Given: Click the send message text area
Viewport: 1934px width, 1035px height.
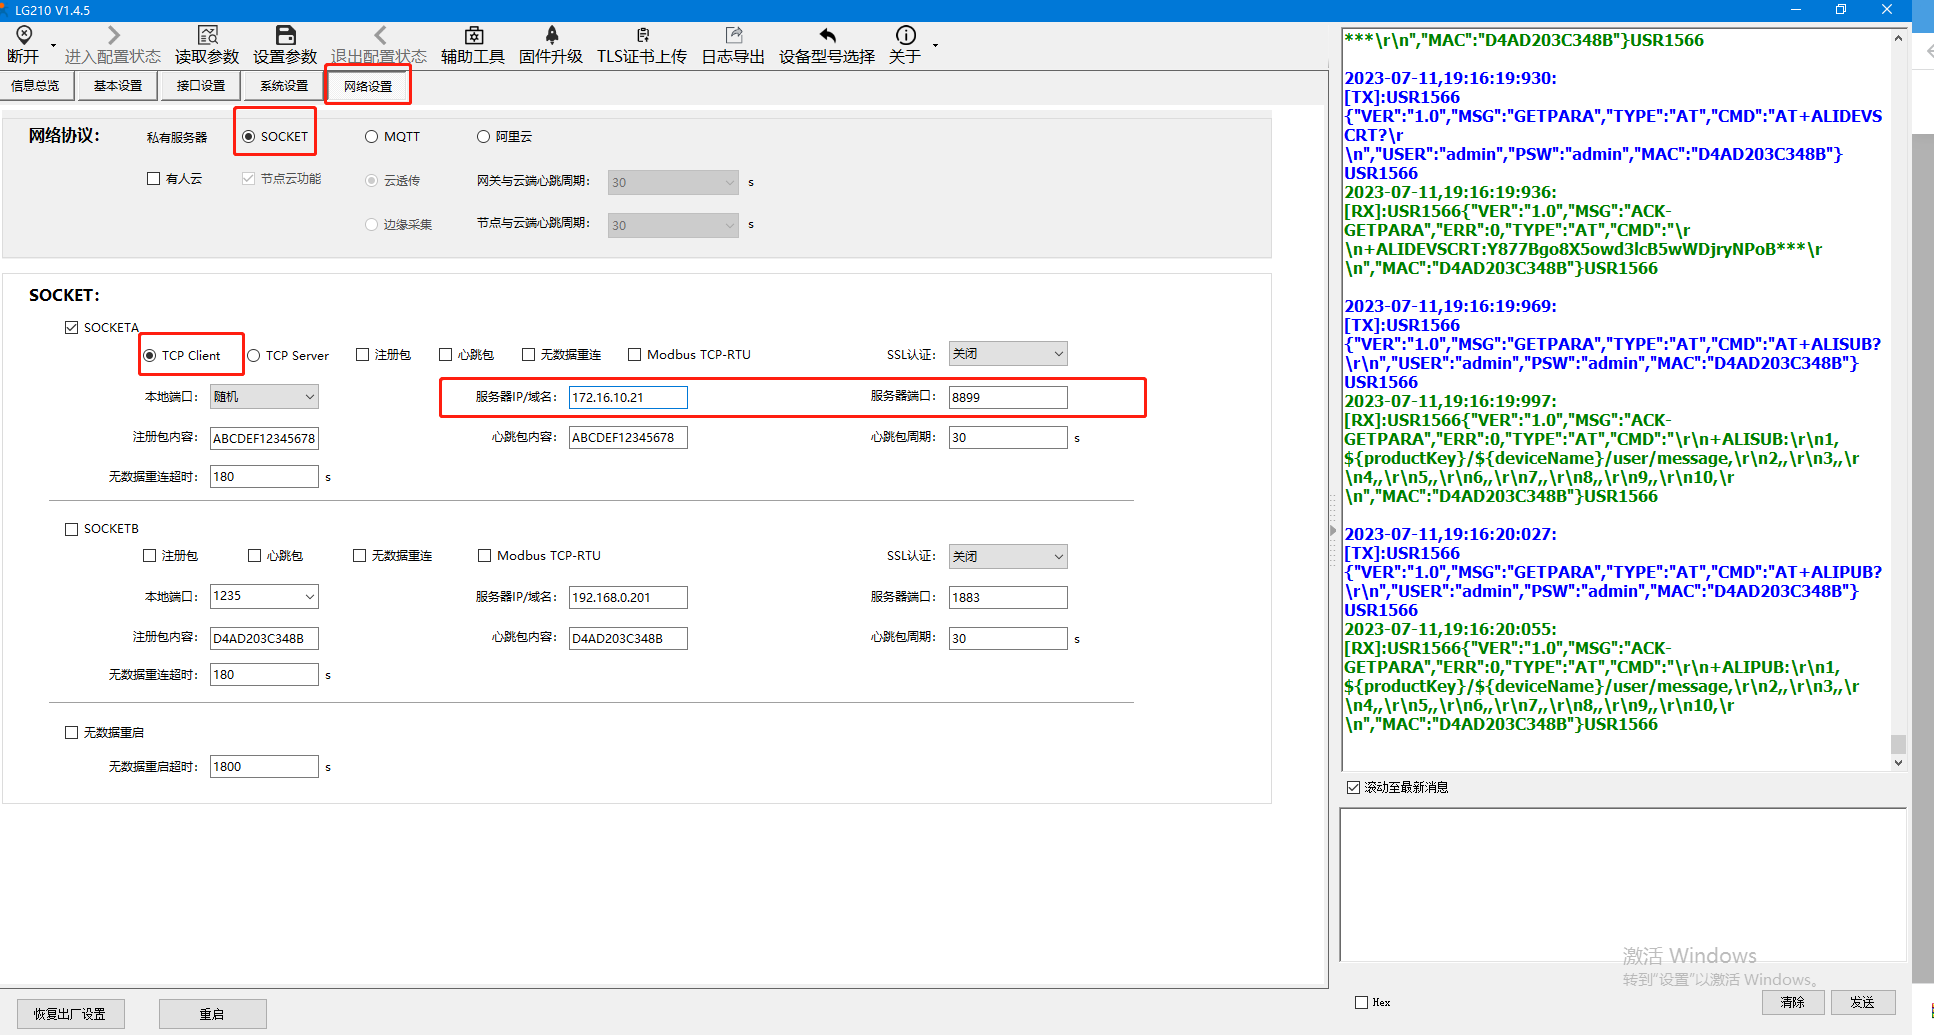Looking at the screenshot, I should 1623,885.
